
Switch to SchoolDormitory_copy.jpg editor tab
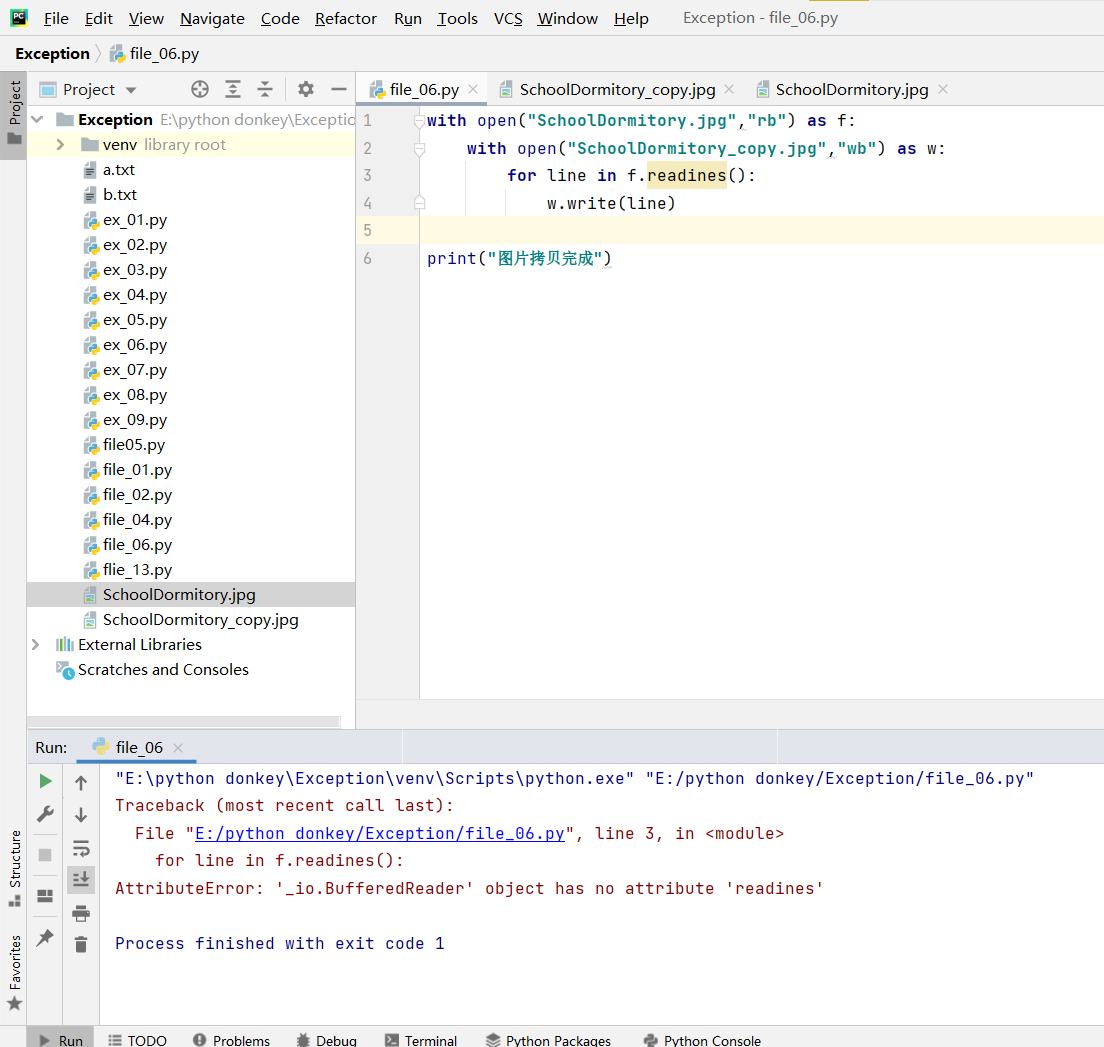point(617,89)
